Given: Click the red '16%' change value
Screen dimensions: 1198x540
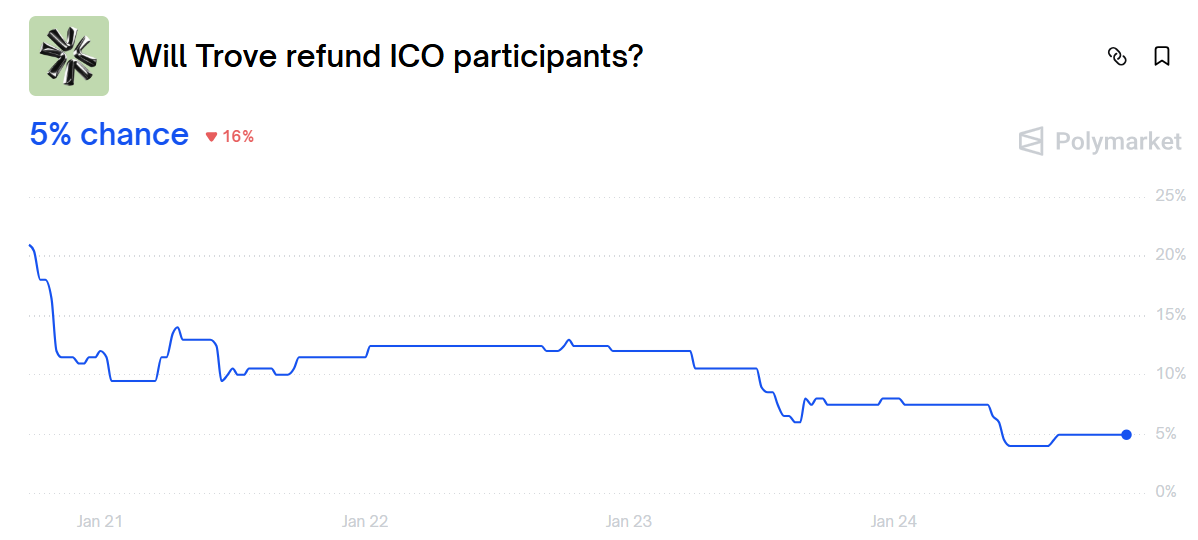Looking at the screenshot, I should 238,137.
